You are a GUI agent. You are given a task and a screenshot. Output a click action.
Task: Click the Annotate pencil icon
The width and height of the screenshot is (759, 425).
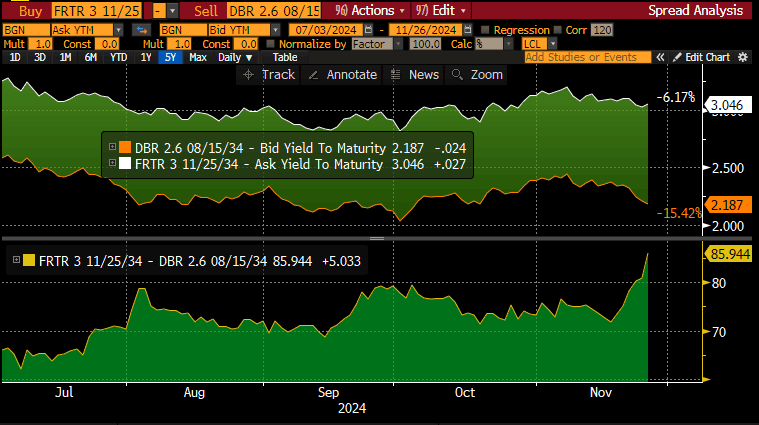pyautogui.click(x=313, y=75)
